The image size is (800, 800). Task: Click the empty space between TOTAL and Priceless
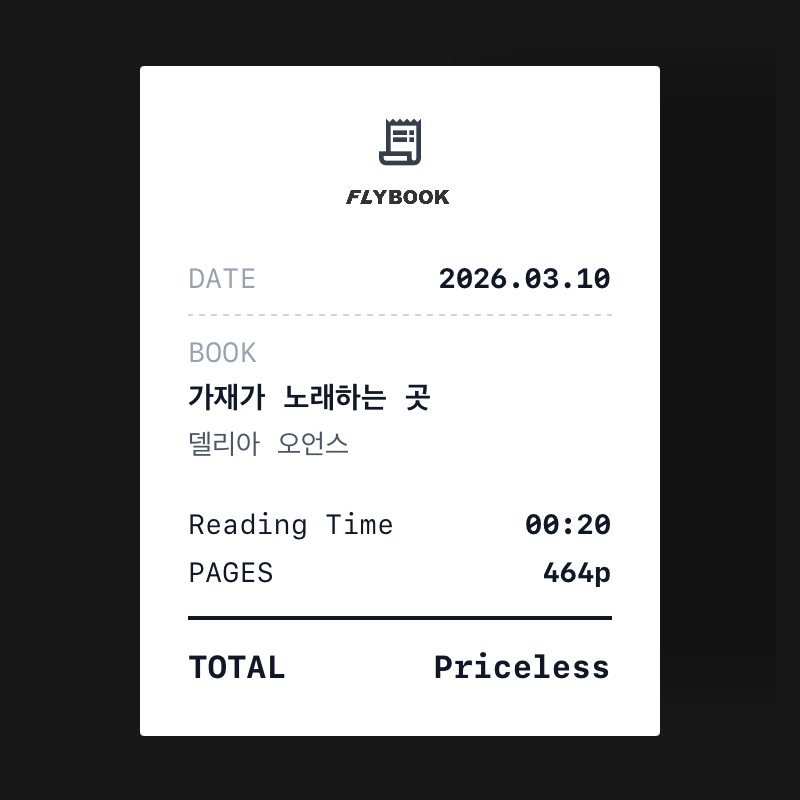tap(360, 667)
